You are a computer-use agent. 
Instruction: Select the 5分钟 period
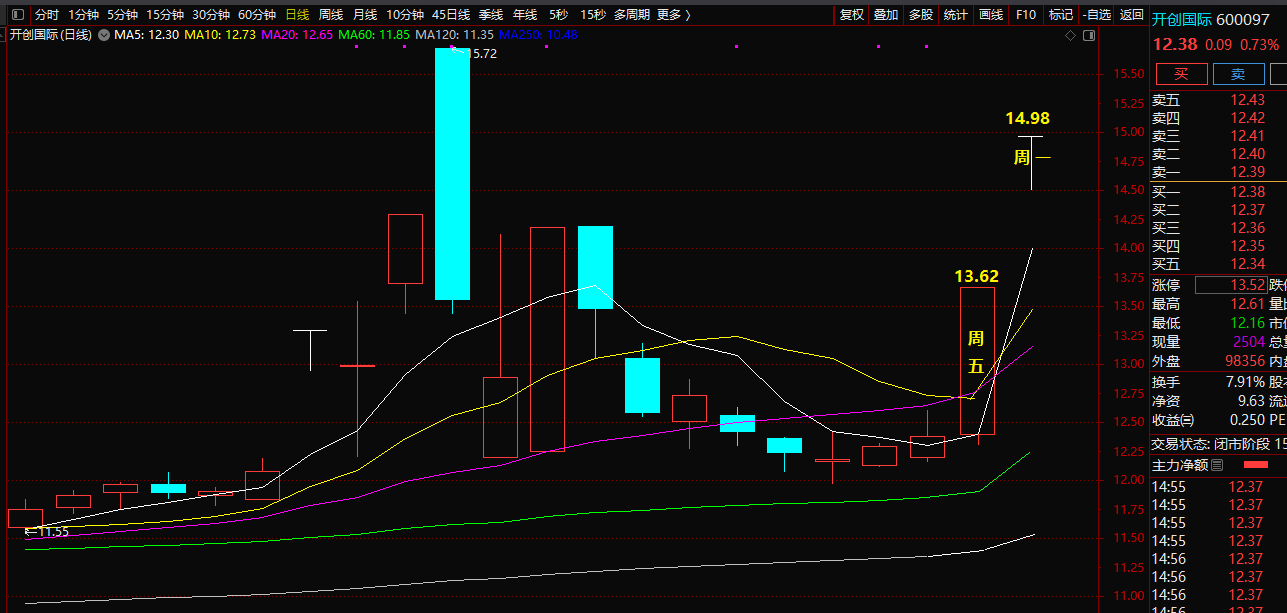point(123,15)
